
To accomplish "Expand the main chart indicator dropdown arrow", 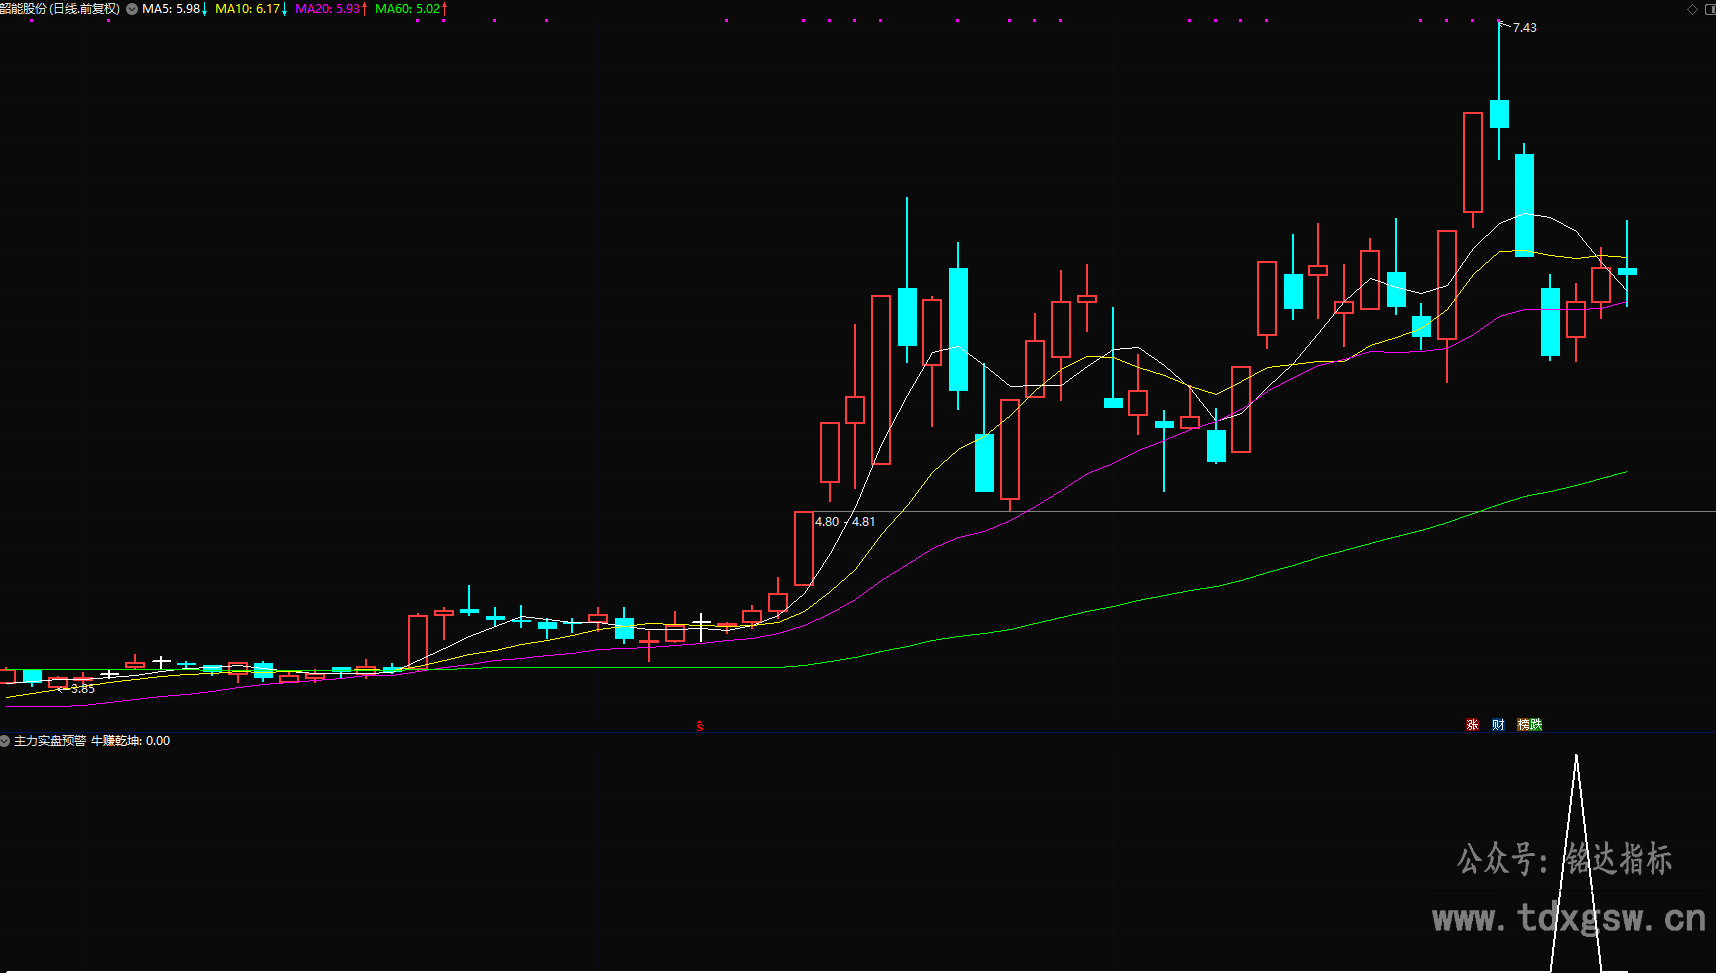I will pos(132,9).
